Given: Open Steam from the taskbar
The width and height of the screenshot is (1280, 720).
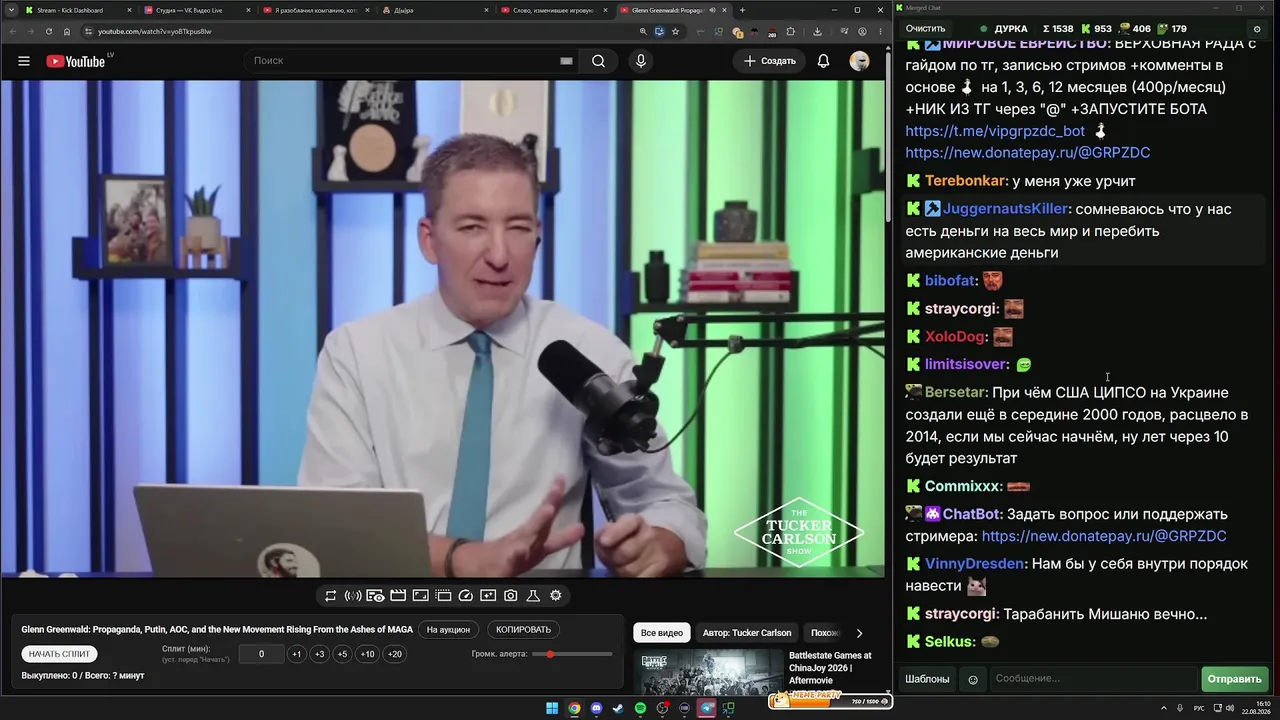Looking at the screenshot, I should (618, 709).
